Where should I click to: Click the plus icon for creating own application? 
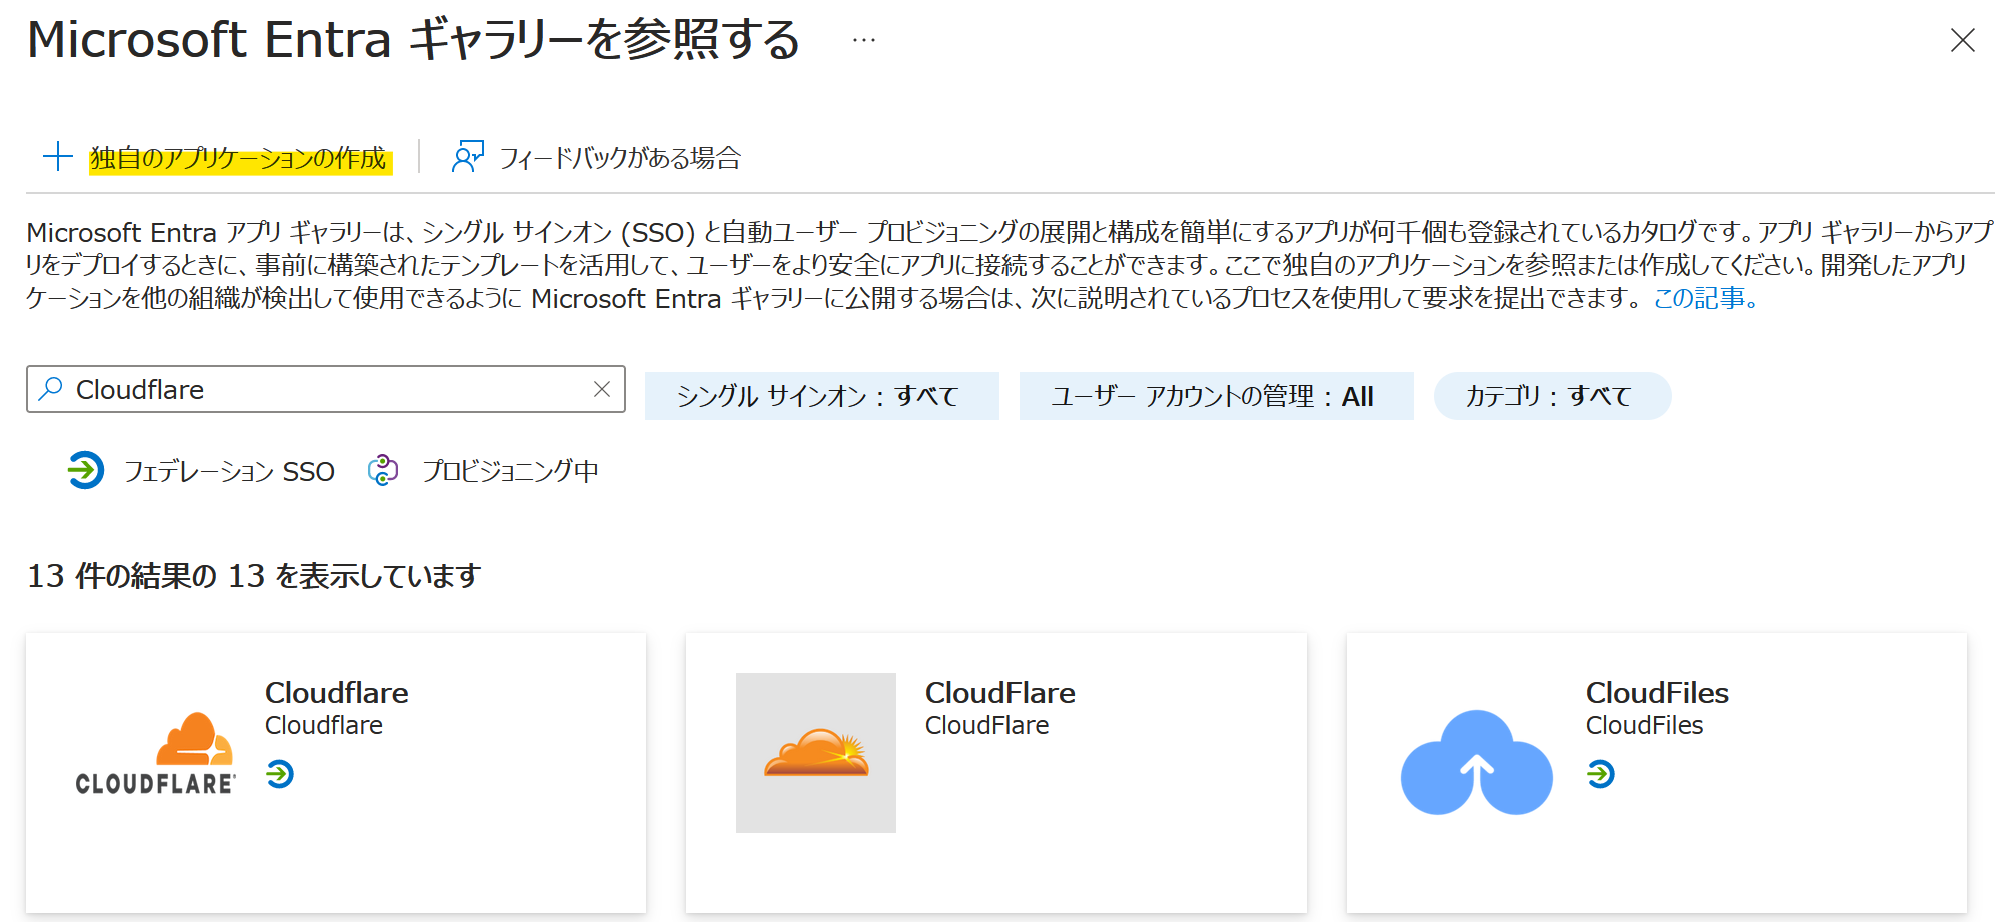coord(58,157)
